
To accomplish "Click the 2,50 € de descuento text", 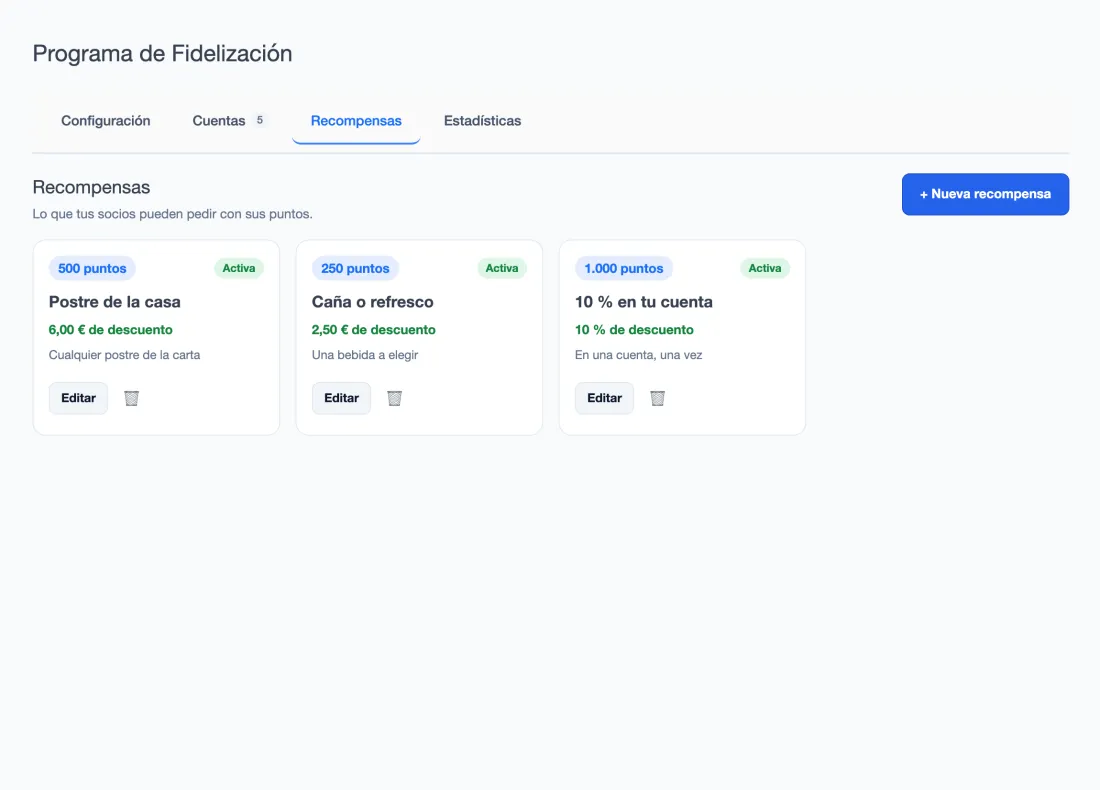I will [x=374, y=330].
